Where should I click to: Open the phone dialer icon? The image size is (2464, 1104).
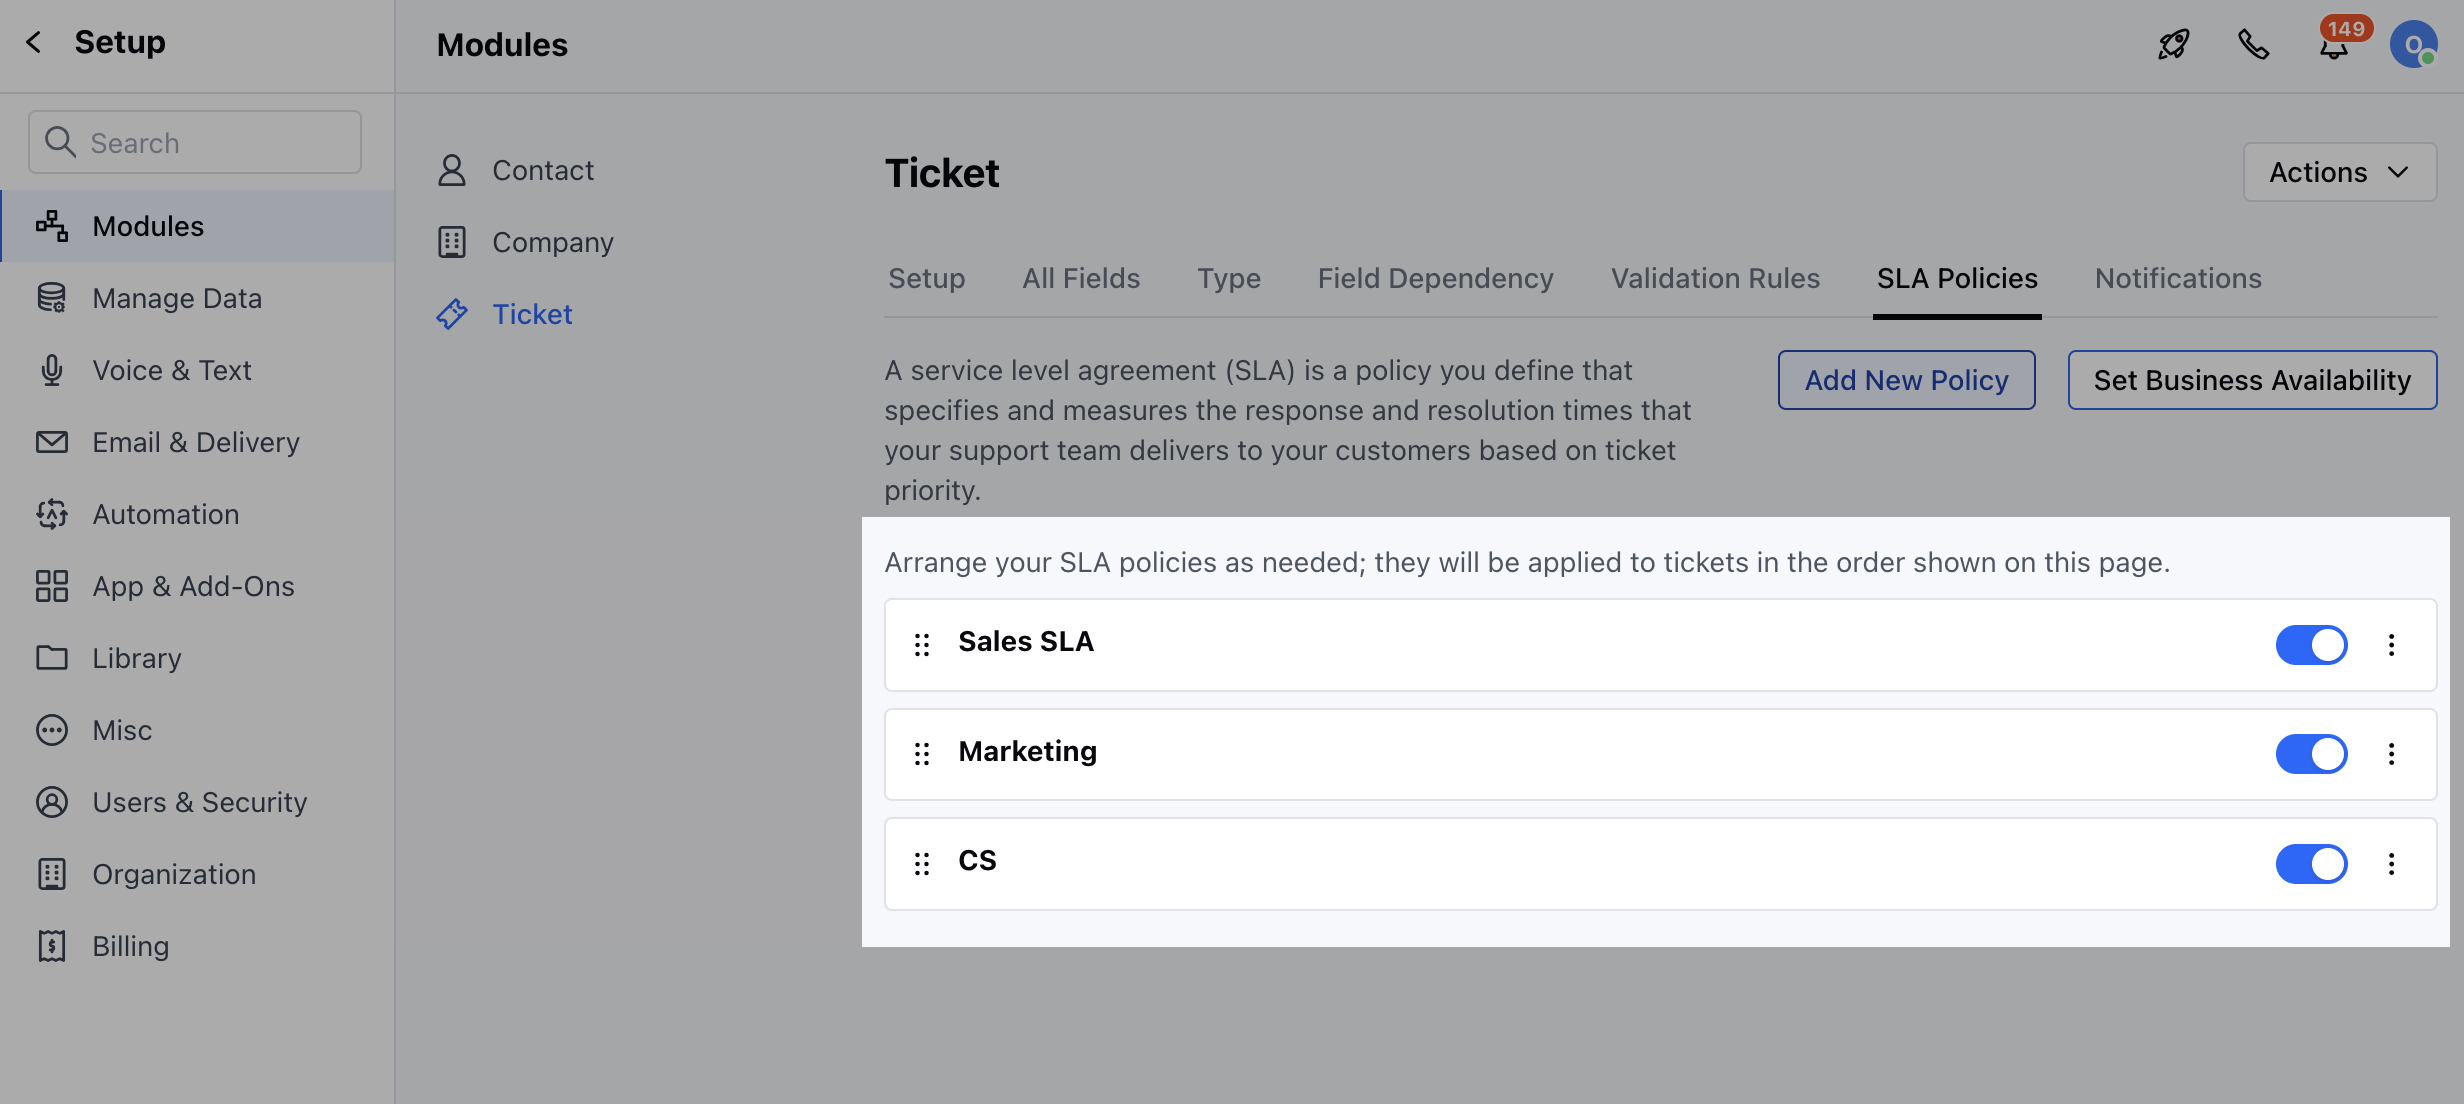[2253, 44]
